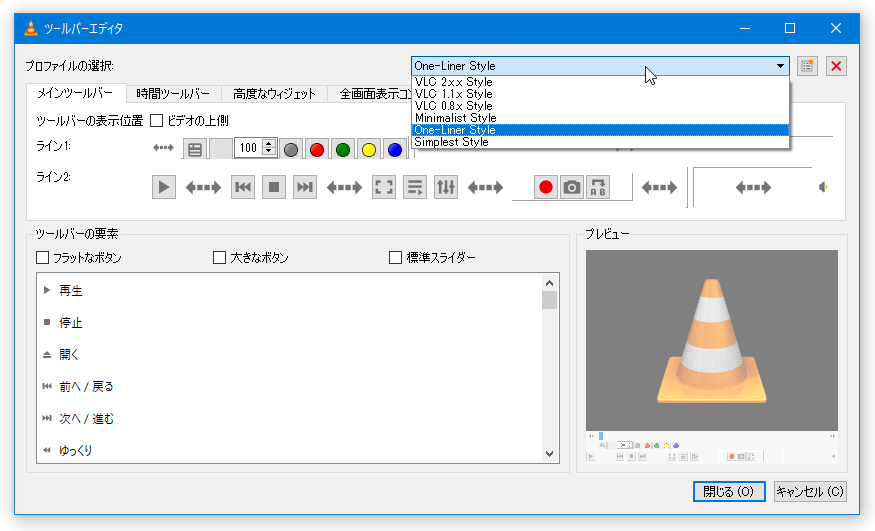Click the Teletext page icon in Line 1
The height and width of the screenshot is (531, 875).
(x=195, y=149)
